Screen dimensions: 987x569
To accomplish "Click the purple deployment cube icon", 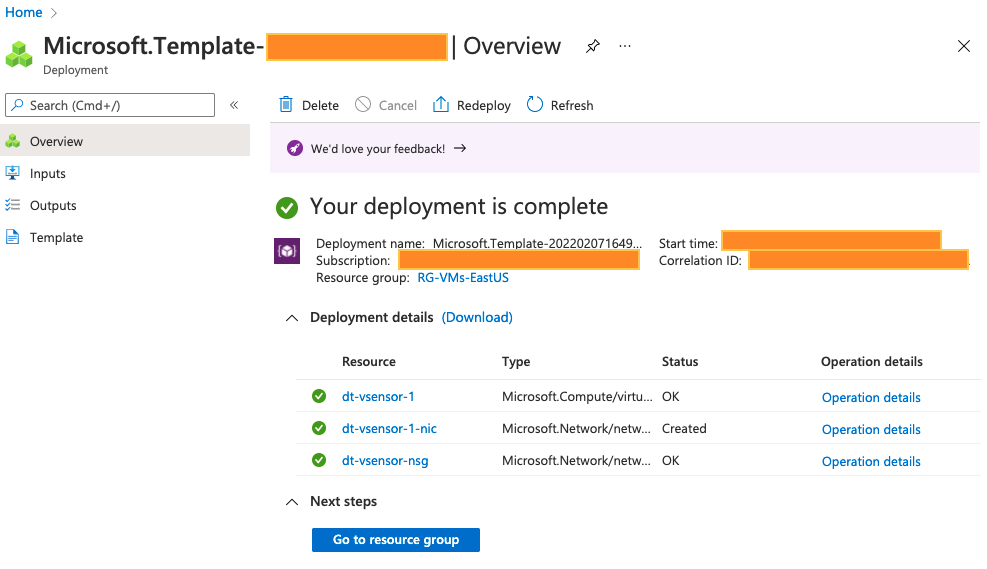I will (287, 251).
